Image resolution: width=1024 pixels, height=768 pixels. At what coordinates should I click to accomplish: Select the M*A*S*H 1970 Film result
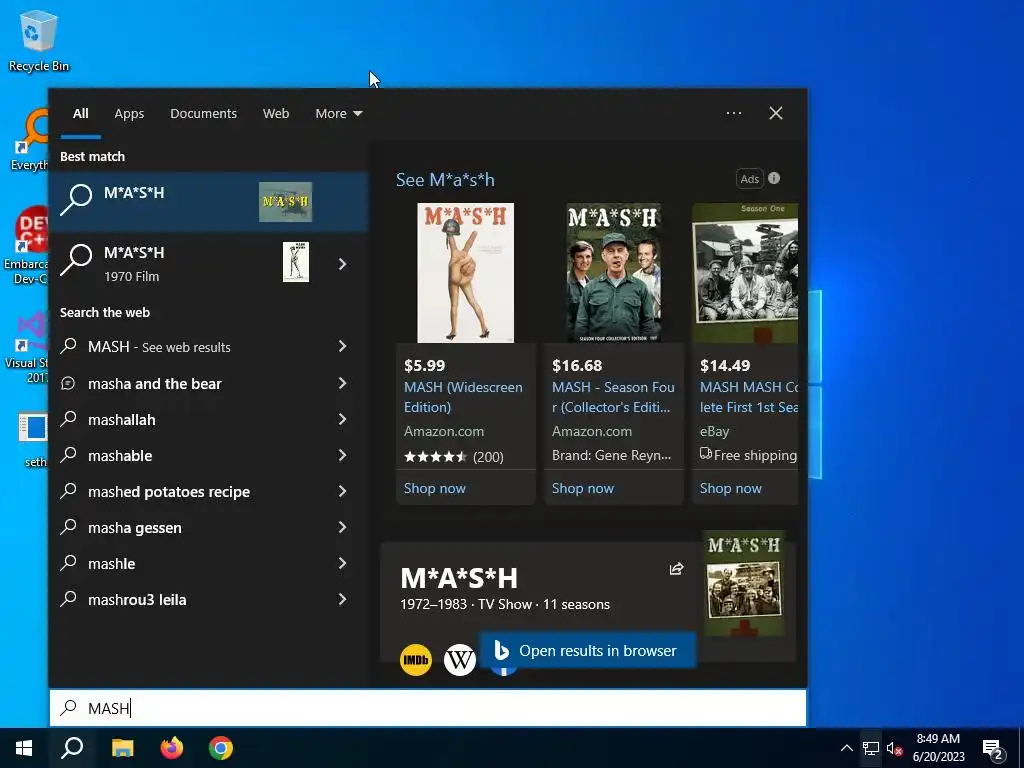click(x=209, y=263)
